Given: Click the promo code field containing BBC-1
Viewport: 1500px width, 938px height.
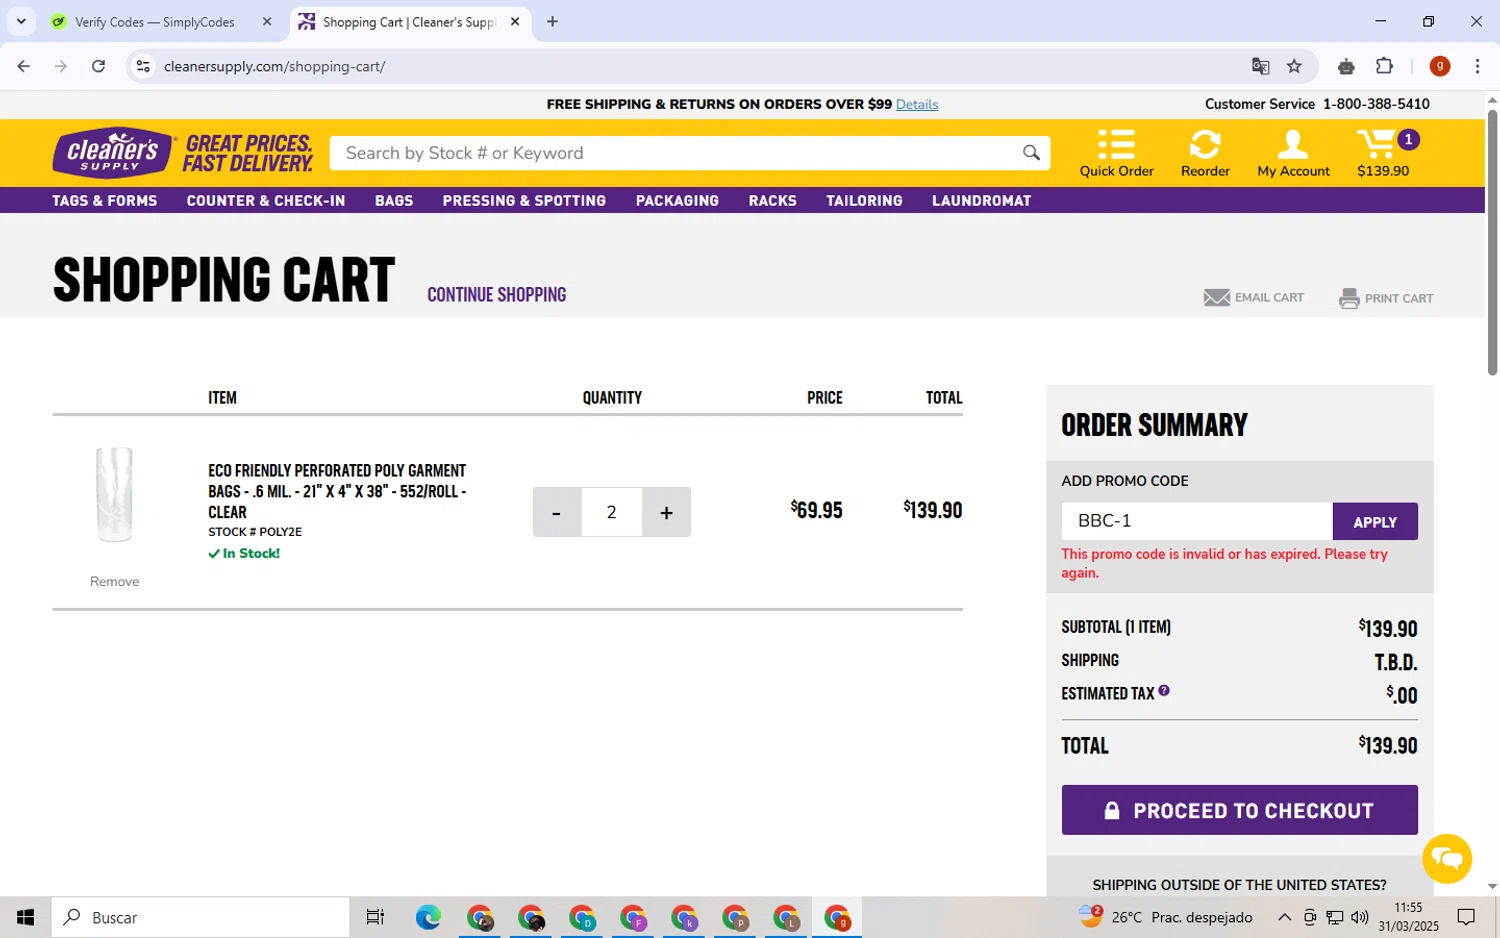Looking at the screenshot, I should 1197,521.
